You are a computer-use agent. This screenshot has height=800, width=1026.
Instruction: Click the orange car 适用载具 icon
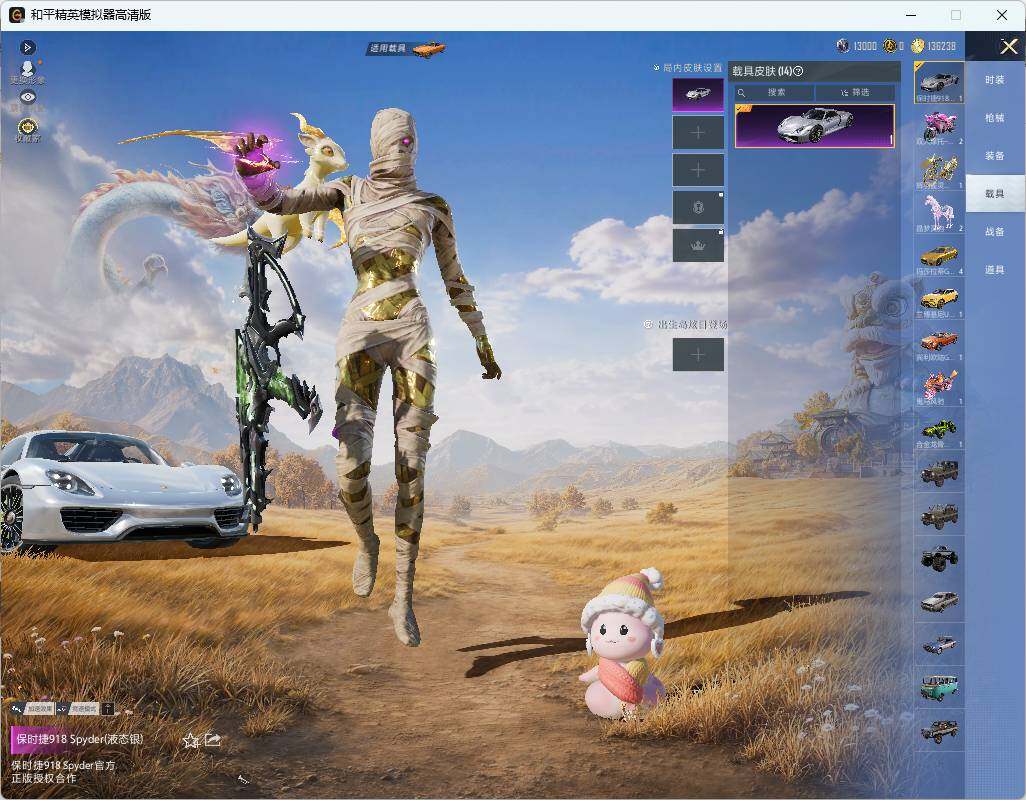(429, 48)
